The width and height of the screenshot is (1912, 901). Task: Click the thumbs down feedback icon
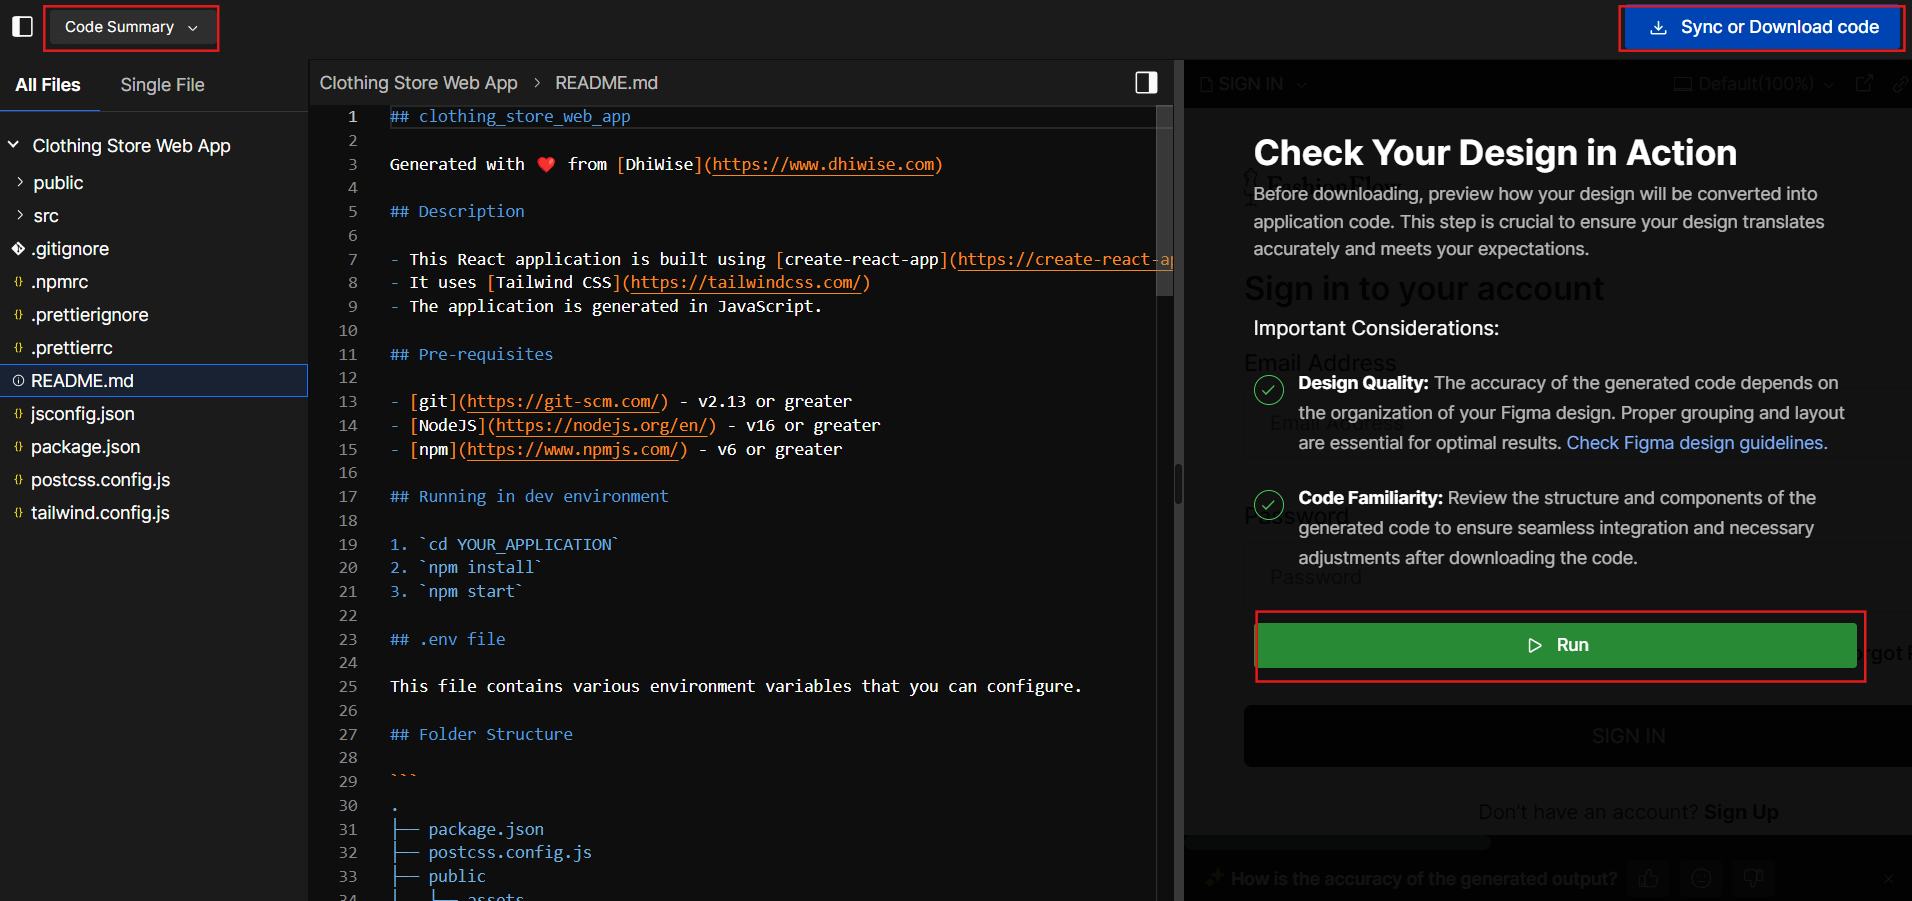pos(1753,879)
